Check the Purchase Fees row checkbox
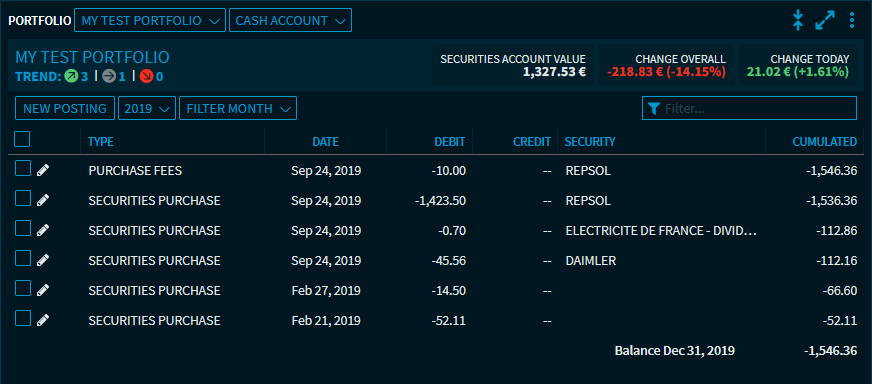 point(22,168)
